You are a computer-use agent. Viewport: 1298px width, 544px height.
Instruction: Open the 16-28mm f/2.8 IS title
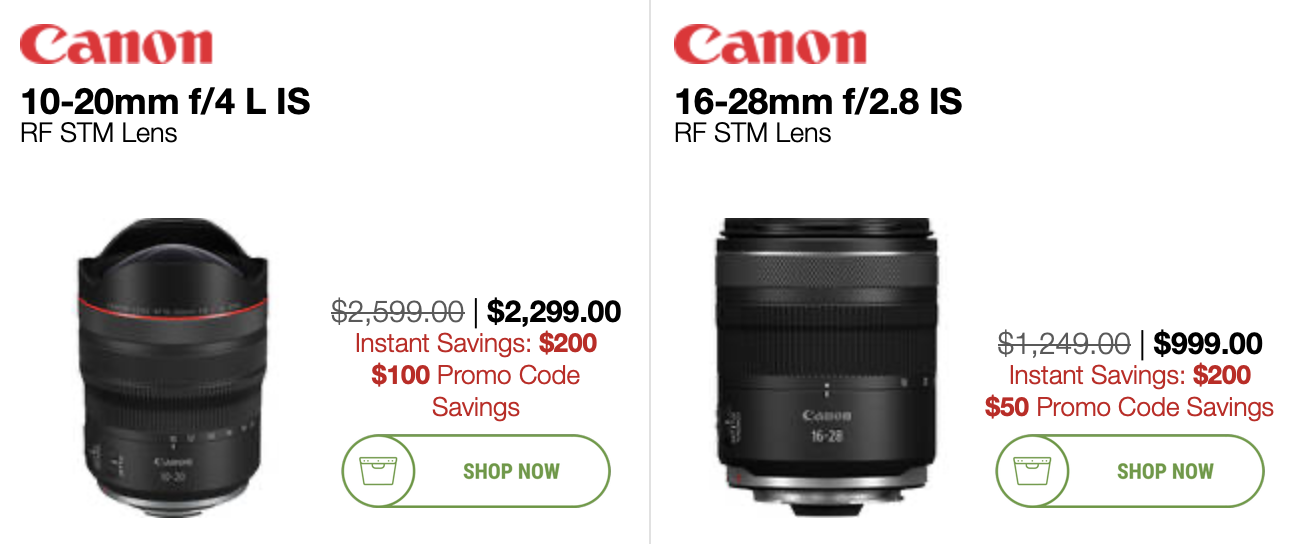pos(818,102)
